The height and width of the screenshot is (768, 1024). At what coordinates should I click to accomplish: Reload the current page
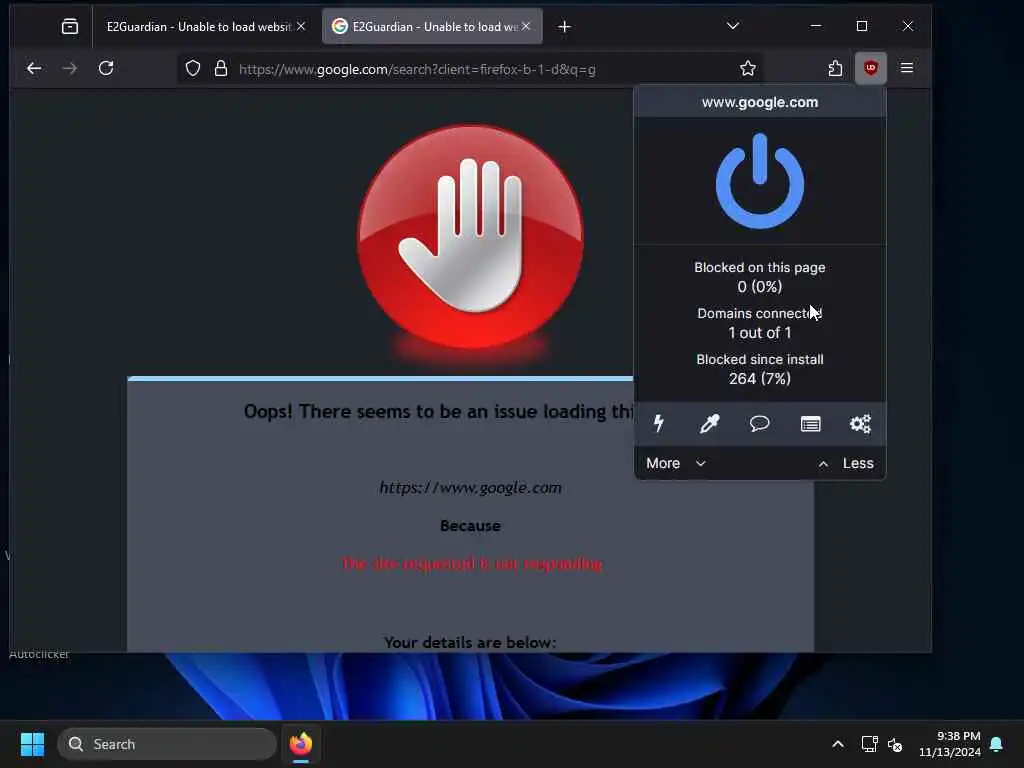[106, 68]
